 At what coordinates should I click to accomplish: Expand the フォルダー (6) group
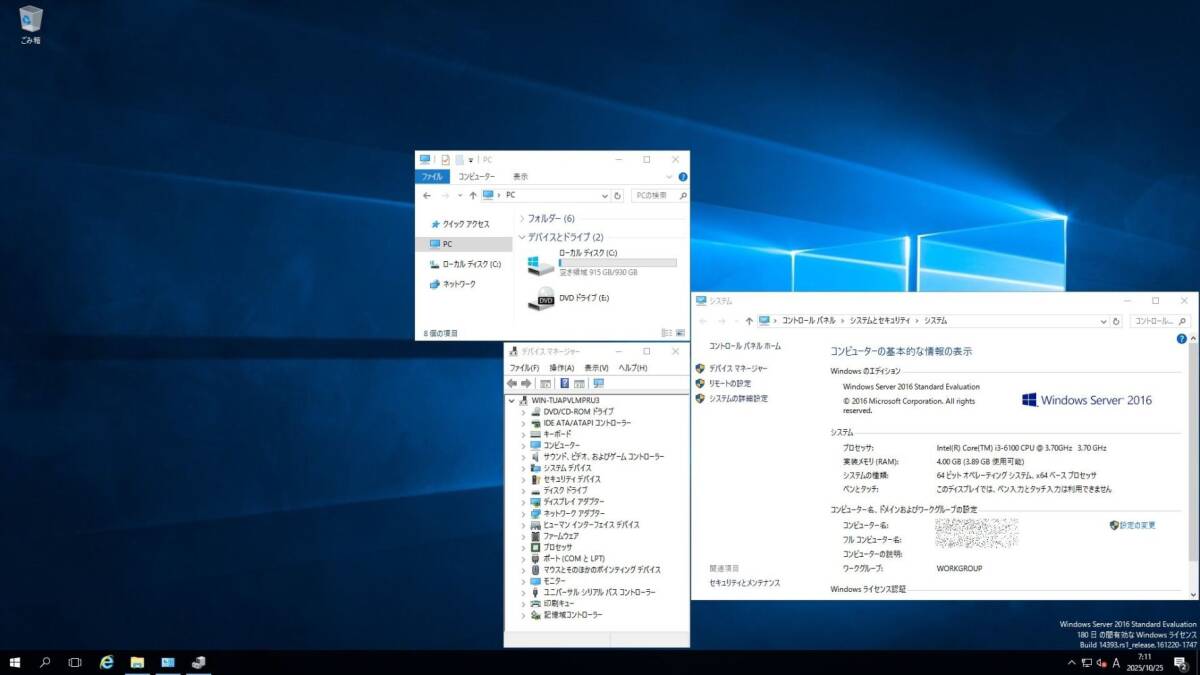[x=522, y=218]
